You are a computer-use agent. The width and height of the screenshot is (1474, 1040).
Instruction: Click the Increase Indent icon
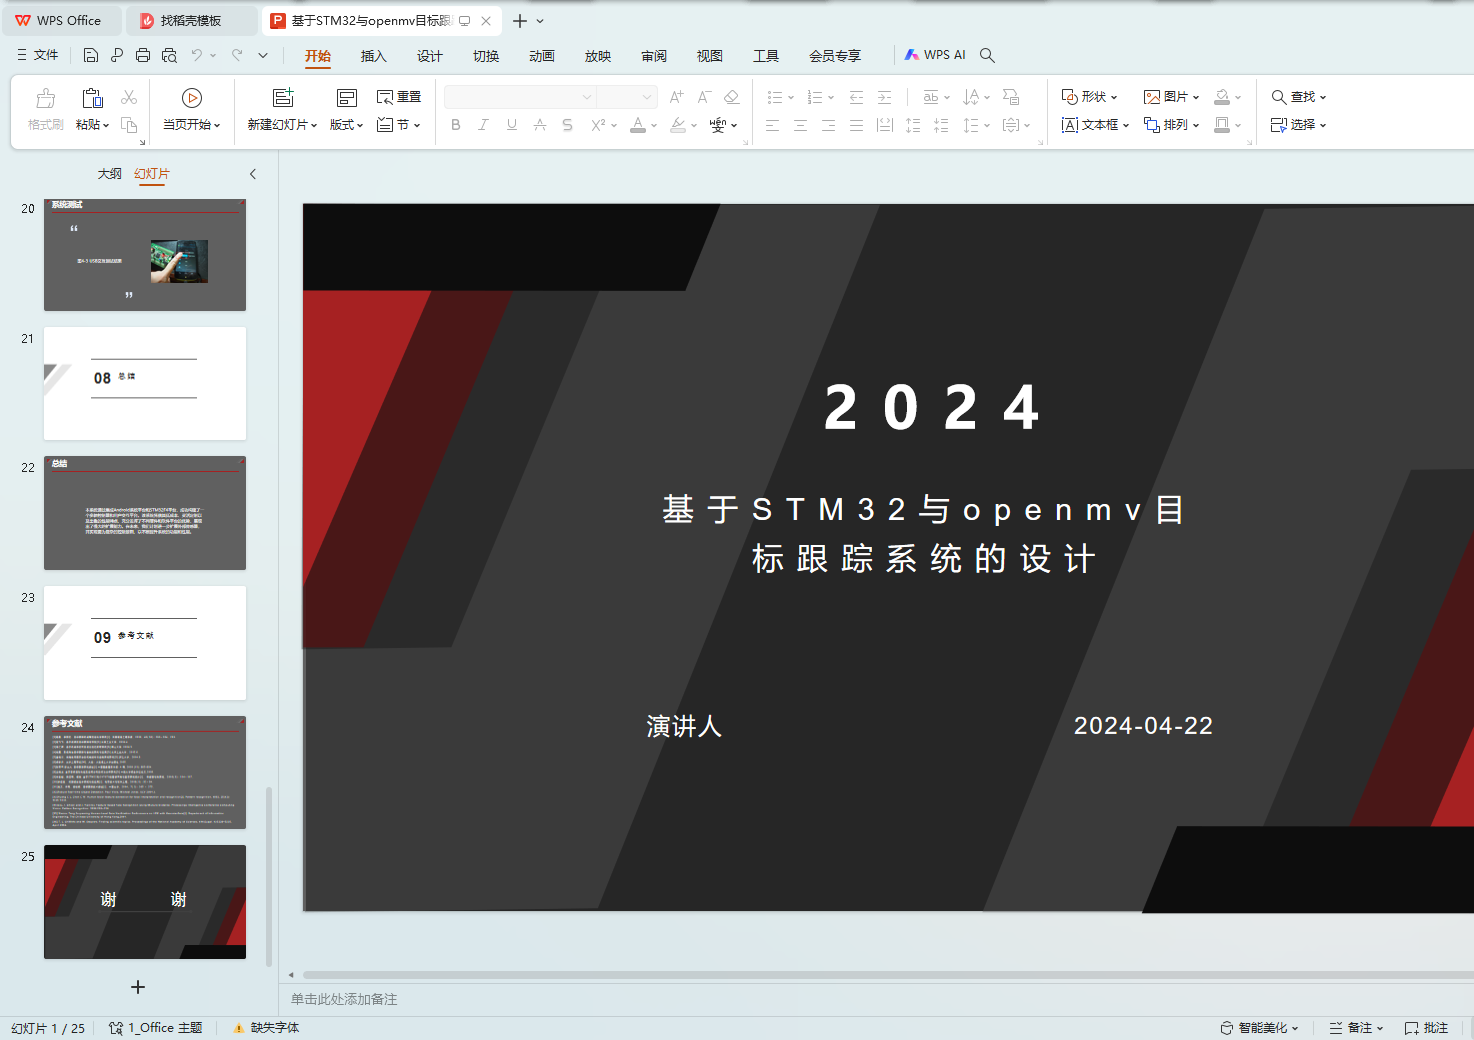point(884,97)
